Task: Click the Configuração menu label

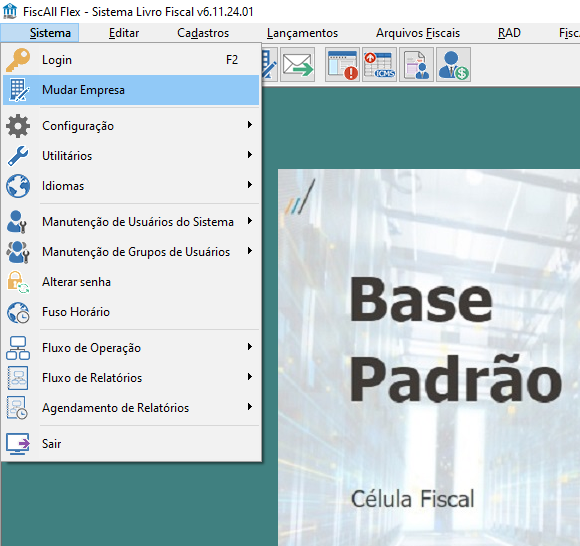Action: (78, 126)
